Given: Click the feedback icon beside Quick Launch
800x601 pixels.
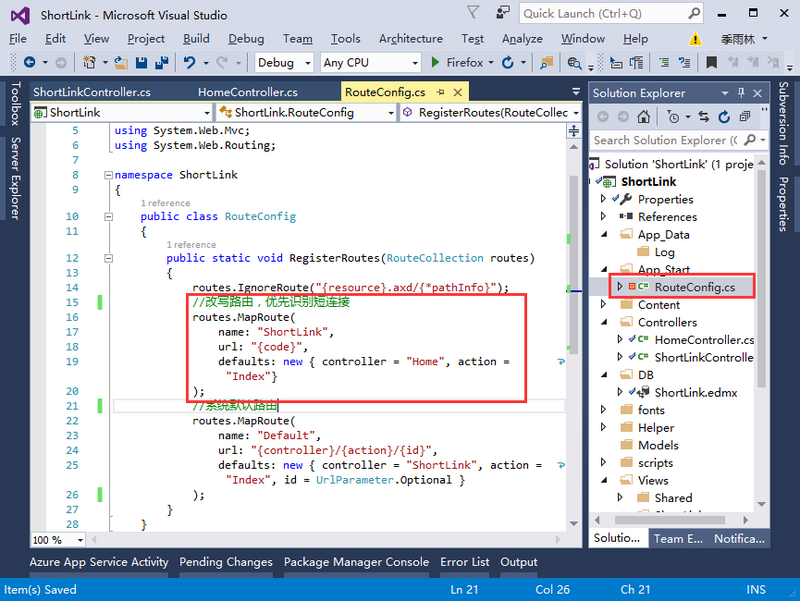Looking at the screenshot, I should click(x=503, y=12).
